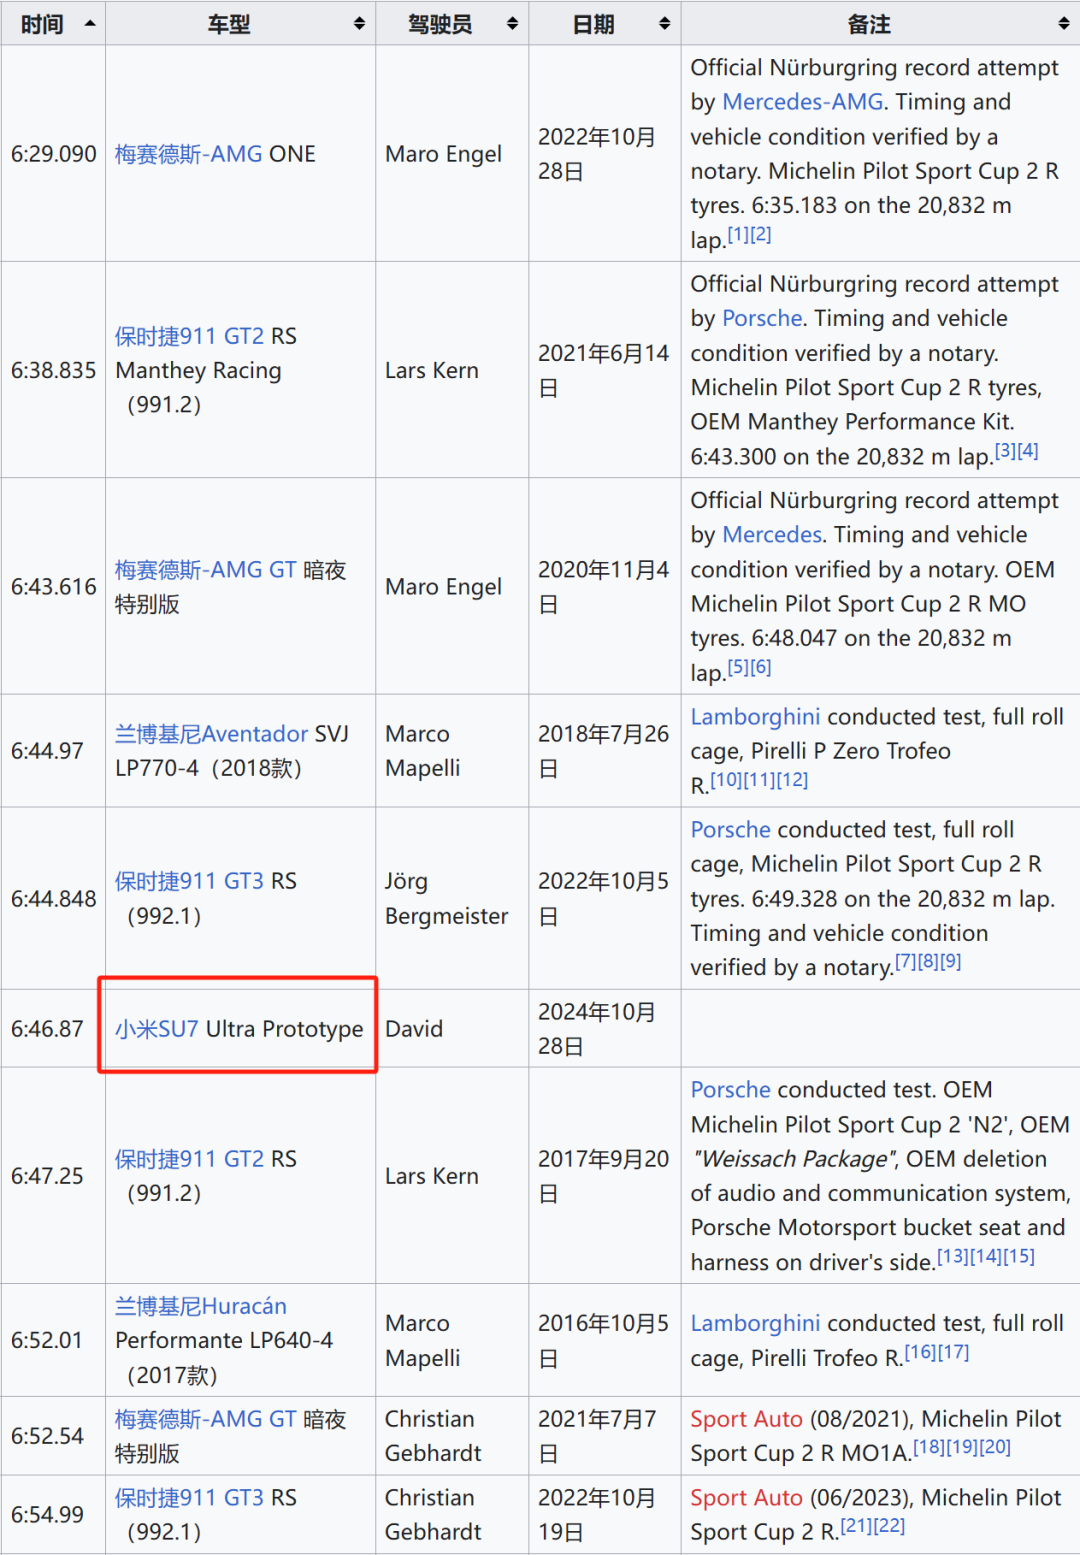Open citation [2] reference
This screenshot has width=1080, height=1555.
pyautogui.click(x=760, y=235)
